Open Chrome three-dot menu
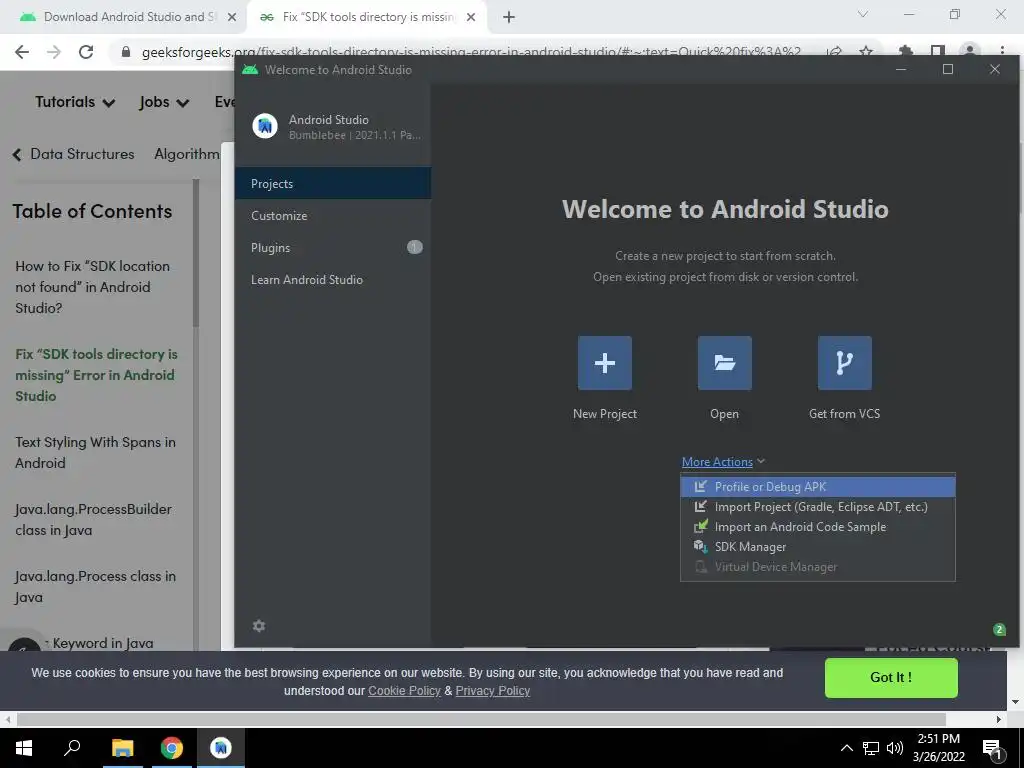Screen dimensions: 1024x768 click(x=1002, y=52)
